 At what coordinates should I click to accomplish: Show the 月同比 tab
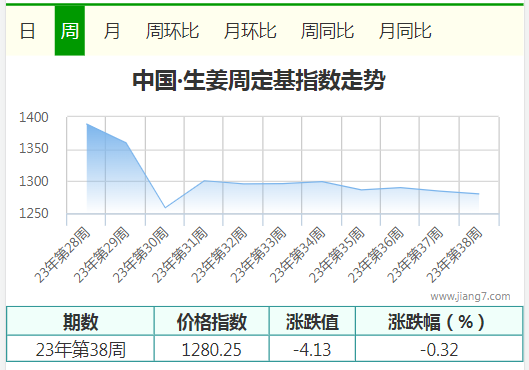(x=405, y=31)
